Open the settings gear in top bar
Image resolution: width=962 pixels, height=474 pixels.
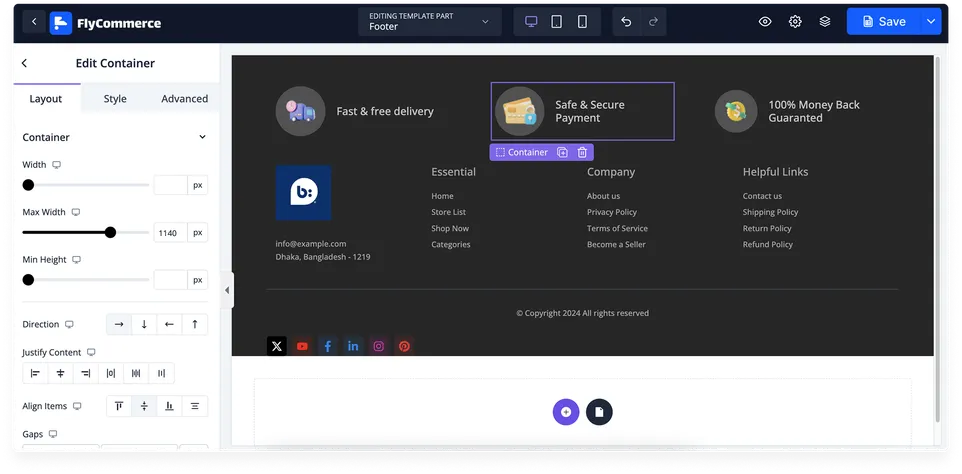point(795,21)
